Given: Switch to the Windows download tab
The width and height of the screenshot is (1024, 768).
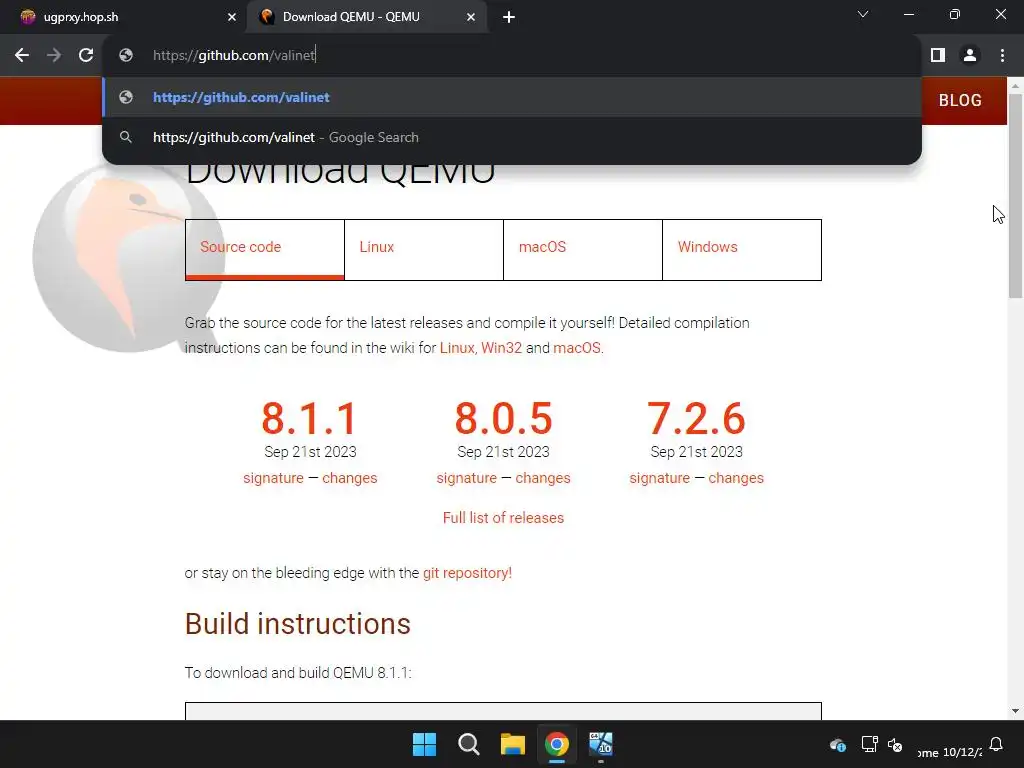Looking at the screenshot, I should [x=742, y=249].
